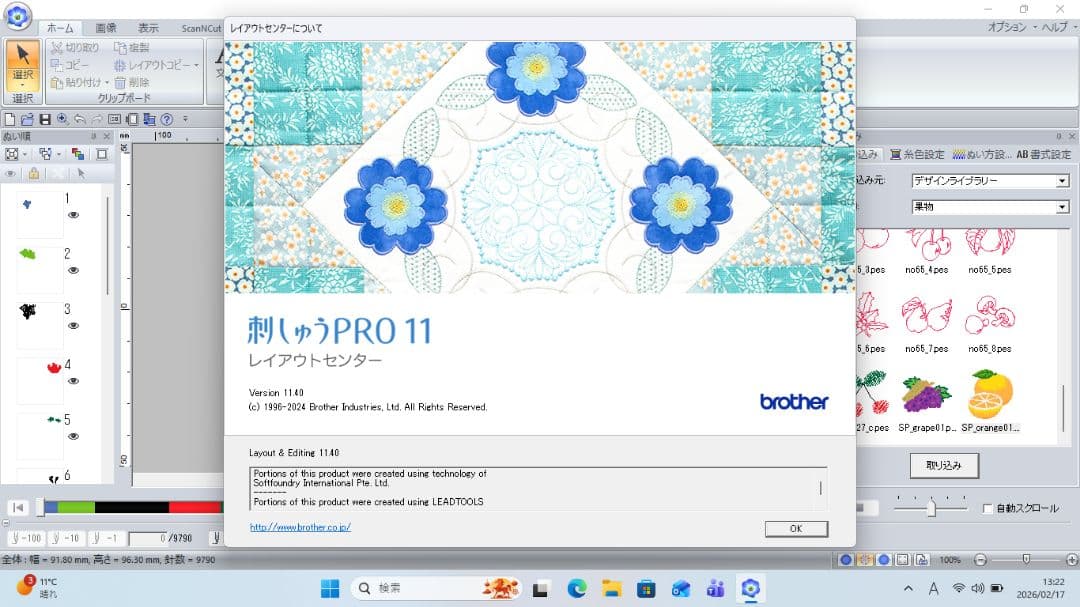
Task: Click the open folder quick toolbar icon
Action: (27, 119)
